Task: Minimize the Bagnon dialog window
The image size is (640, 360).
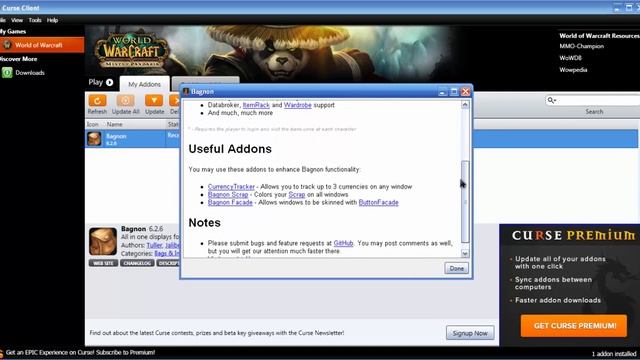Action: pos(442,92)
